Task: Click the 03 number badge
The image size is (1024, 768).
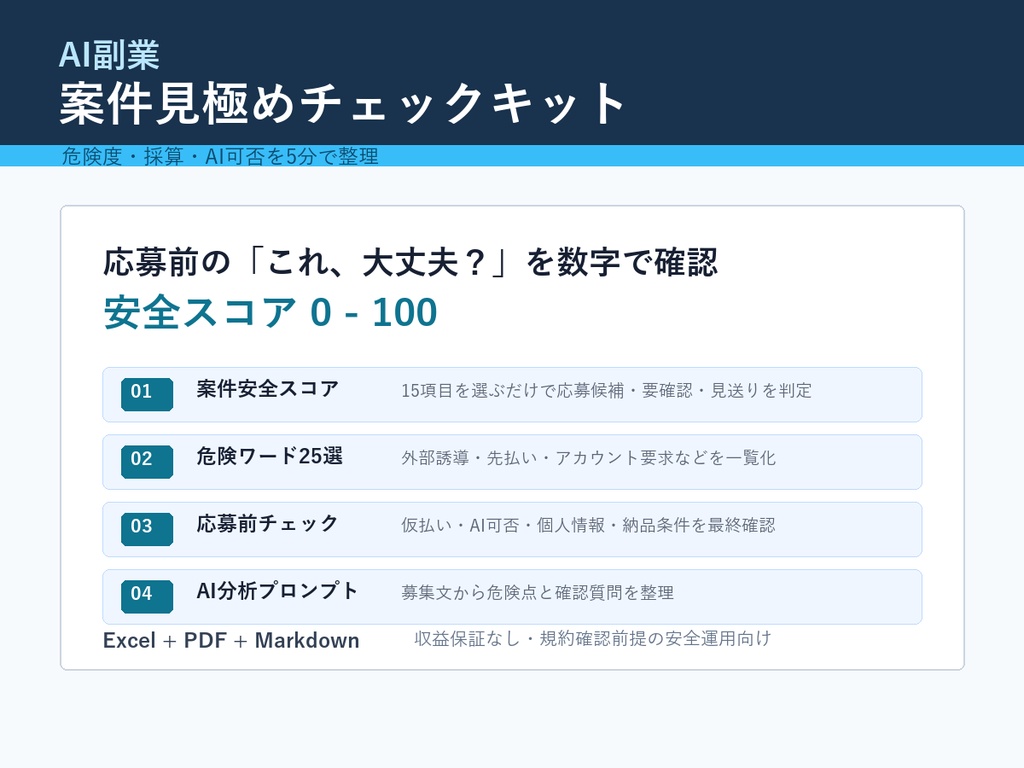Action: coord(147,529)
